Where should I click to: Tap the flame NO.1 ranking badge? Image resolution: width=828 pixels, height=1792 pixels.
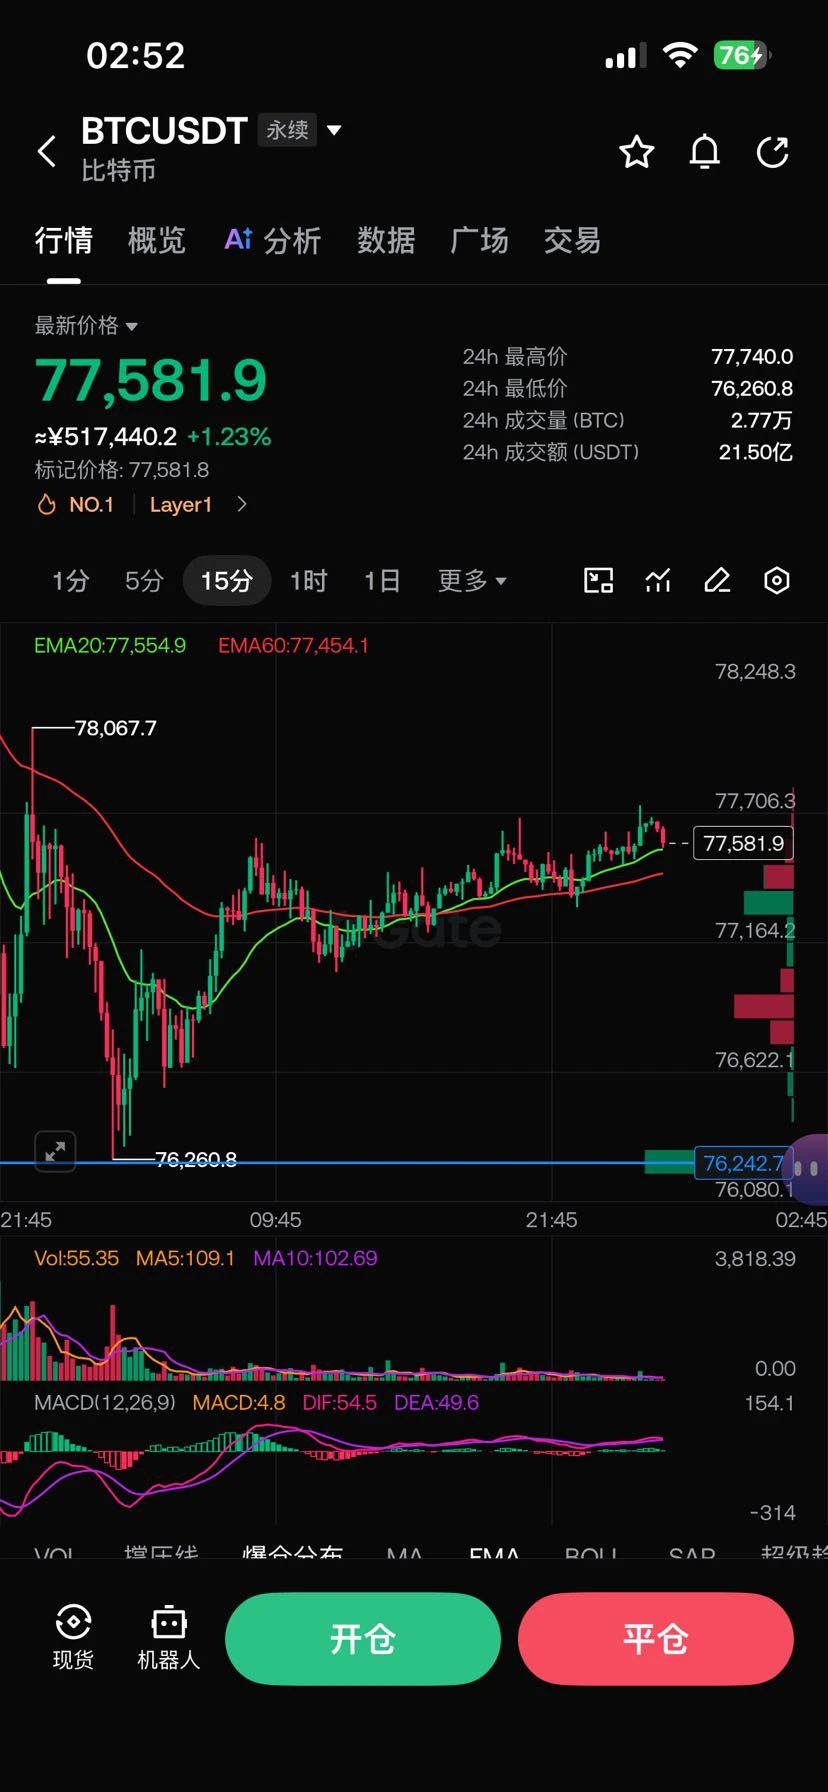[x=75, y=505]
